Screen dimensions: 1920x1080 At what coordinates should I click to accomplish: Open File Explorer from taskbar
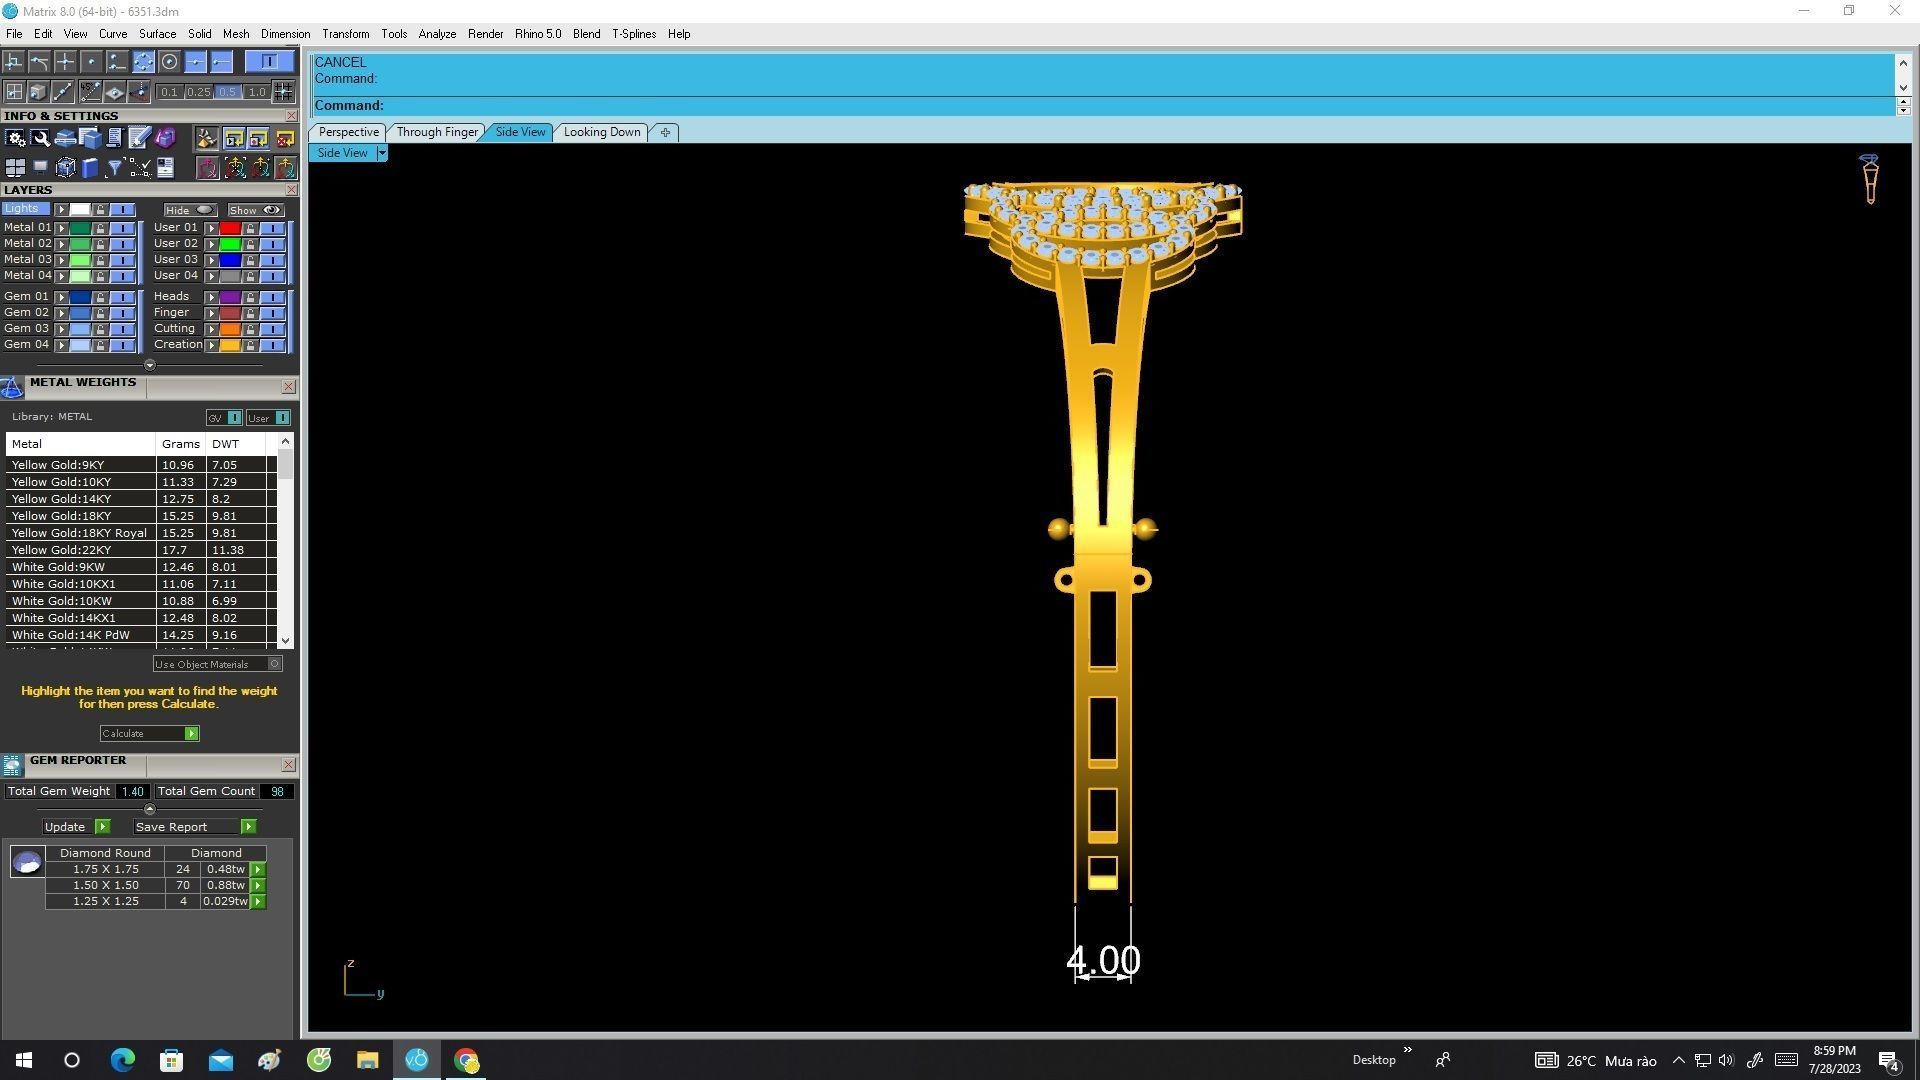[x=367, y=1060]
